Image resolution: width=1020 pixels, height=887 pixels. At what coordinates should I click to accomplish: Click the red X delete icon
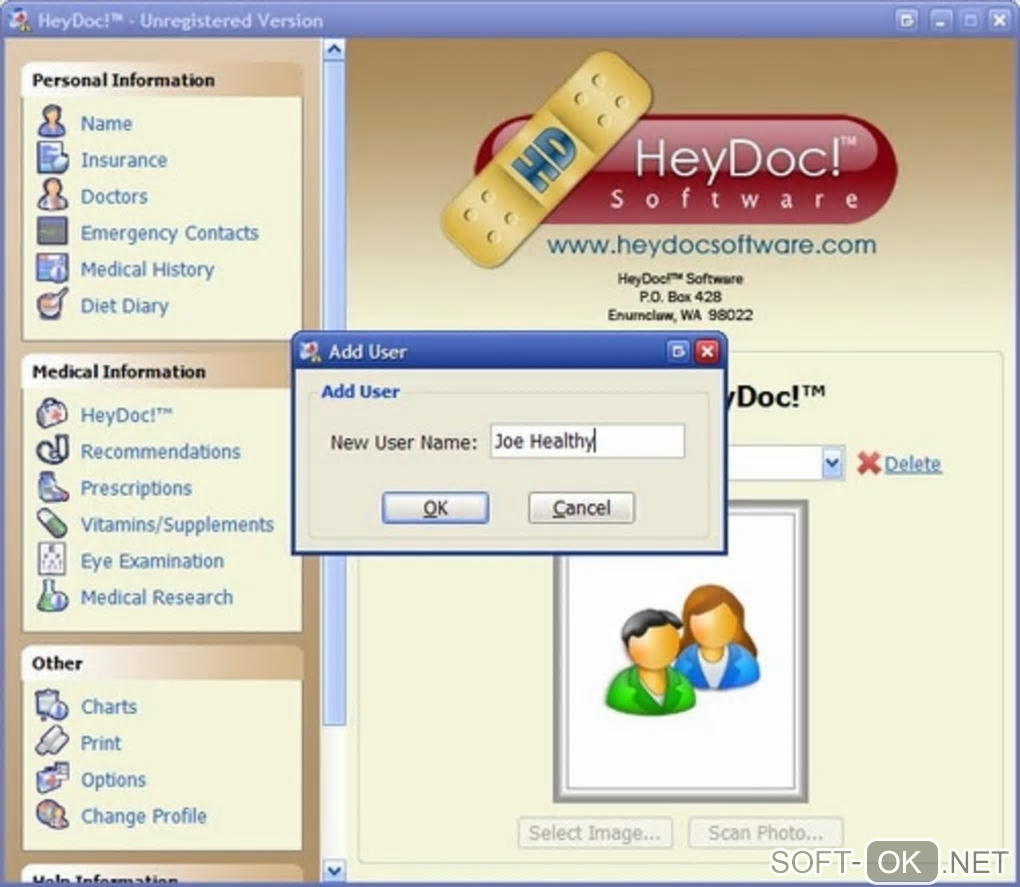(868, 463)
